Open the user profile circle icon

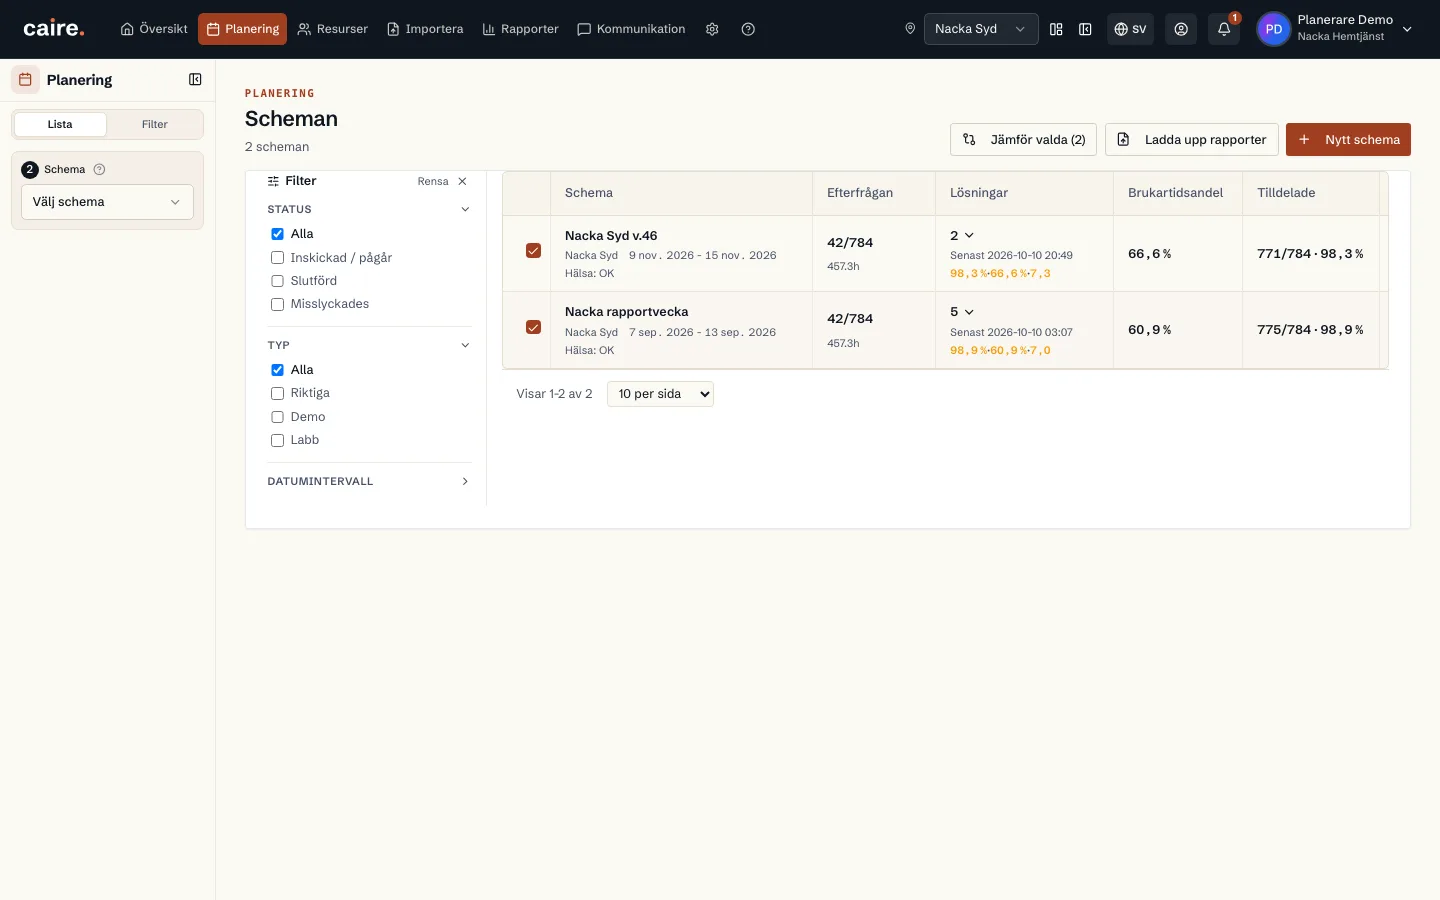coord(1181,29)
